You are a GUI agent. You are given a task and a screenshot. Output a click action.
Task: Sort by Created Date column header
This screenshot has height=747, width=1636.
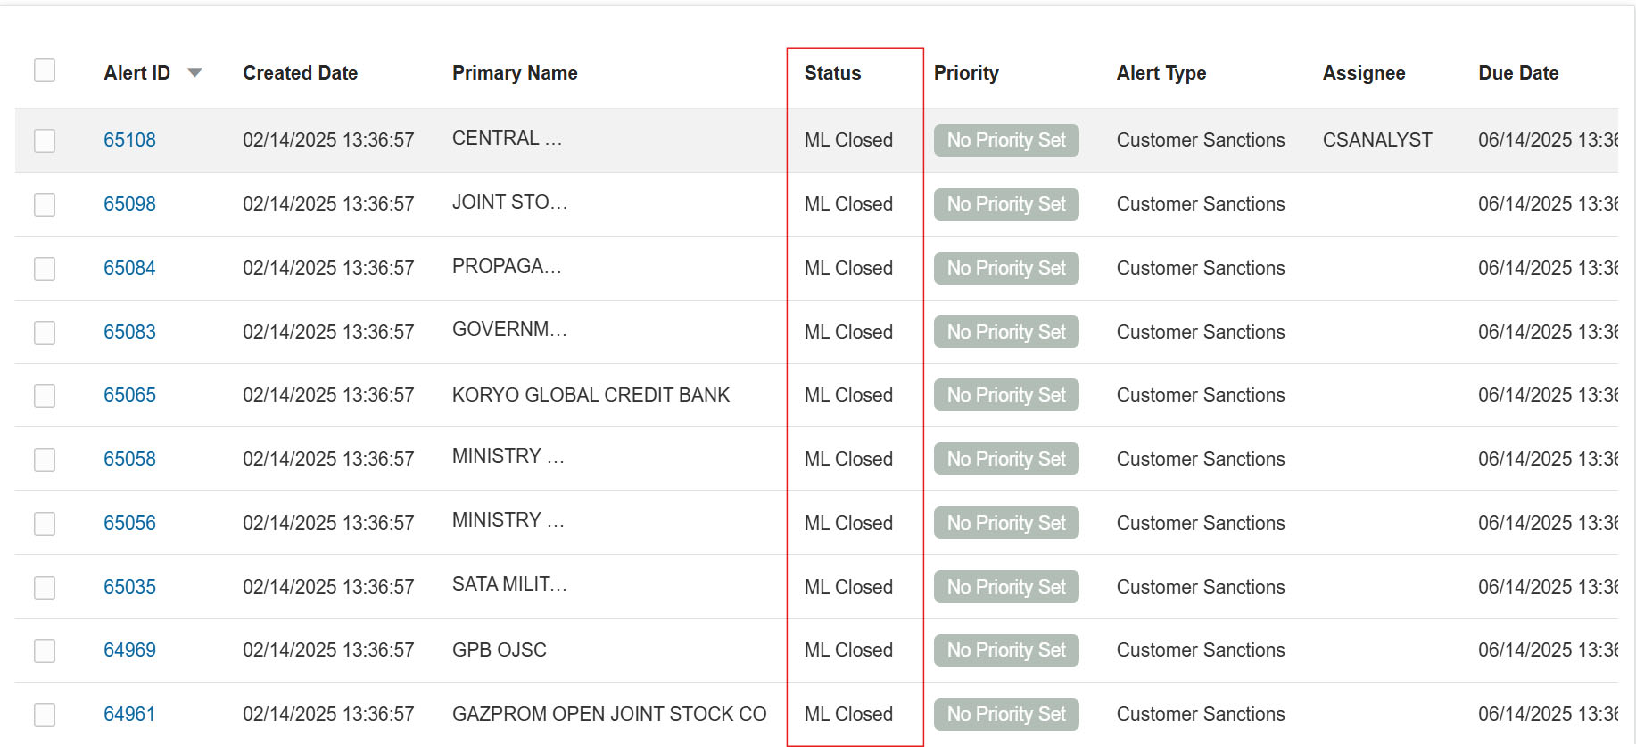tap(300, 73)
